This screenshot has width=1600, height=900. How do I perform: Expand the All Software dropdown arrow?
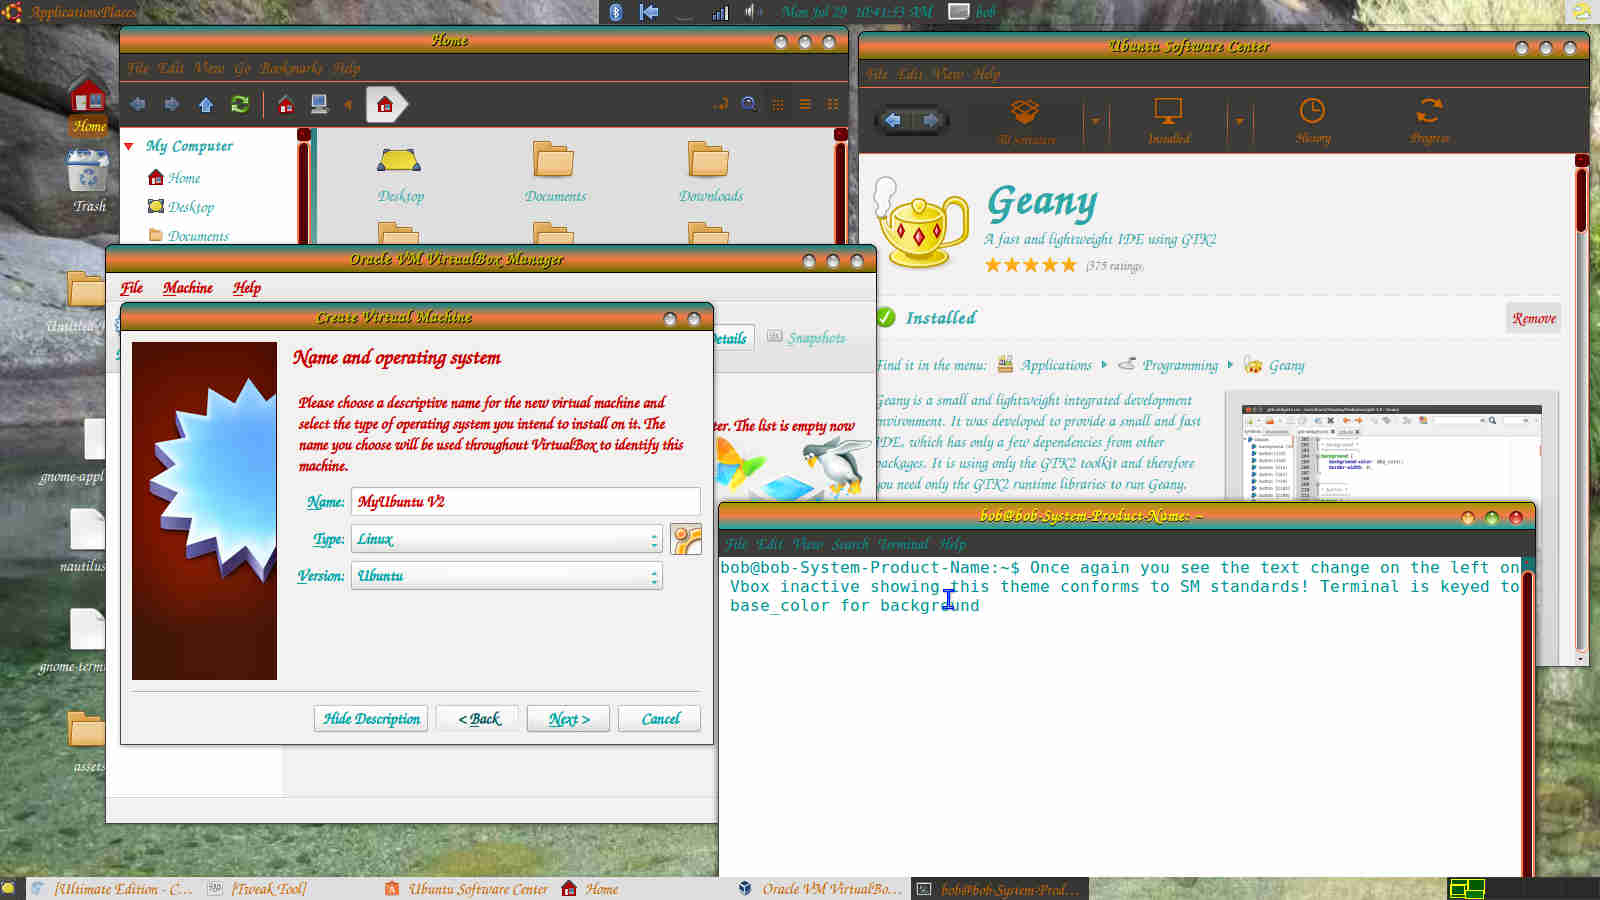click(x=1096, y=121)
